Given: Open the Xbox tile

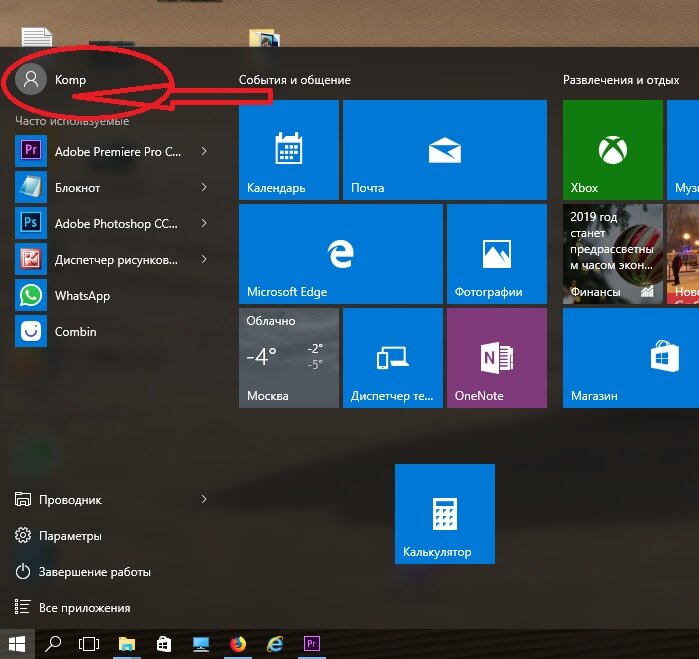Looking at the screenshot, I should tap(613, 150).
